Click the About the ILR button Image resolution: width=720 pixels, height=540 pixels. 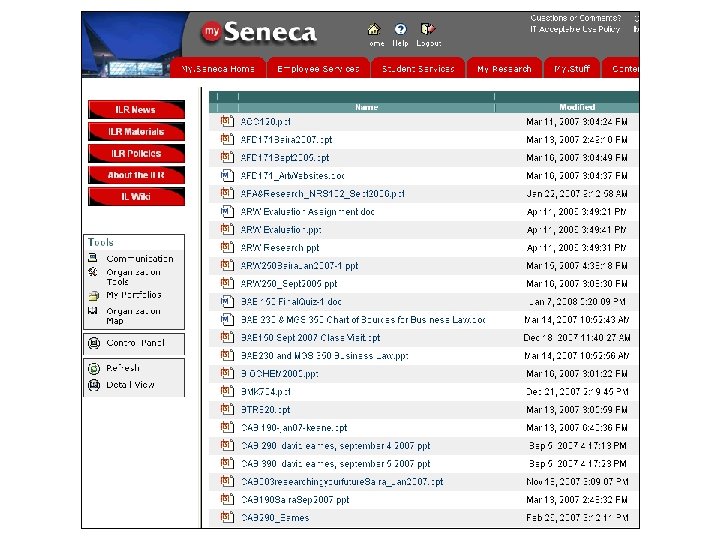click(136, 175)
